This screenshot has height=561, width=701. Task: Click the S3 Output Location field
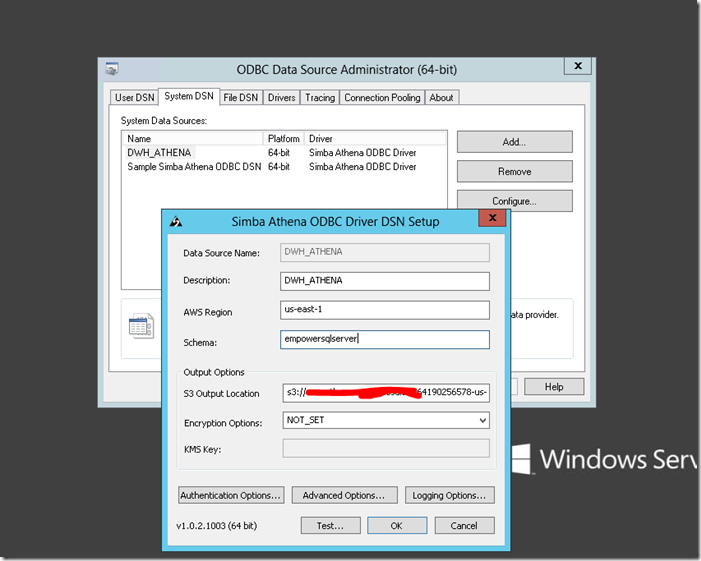click(x=386, y=393)
